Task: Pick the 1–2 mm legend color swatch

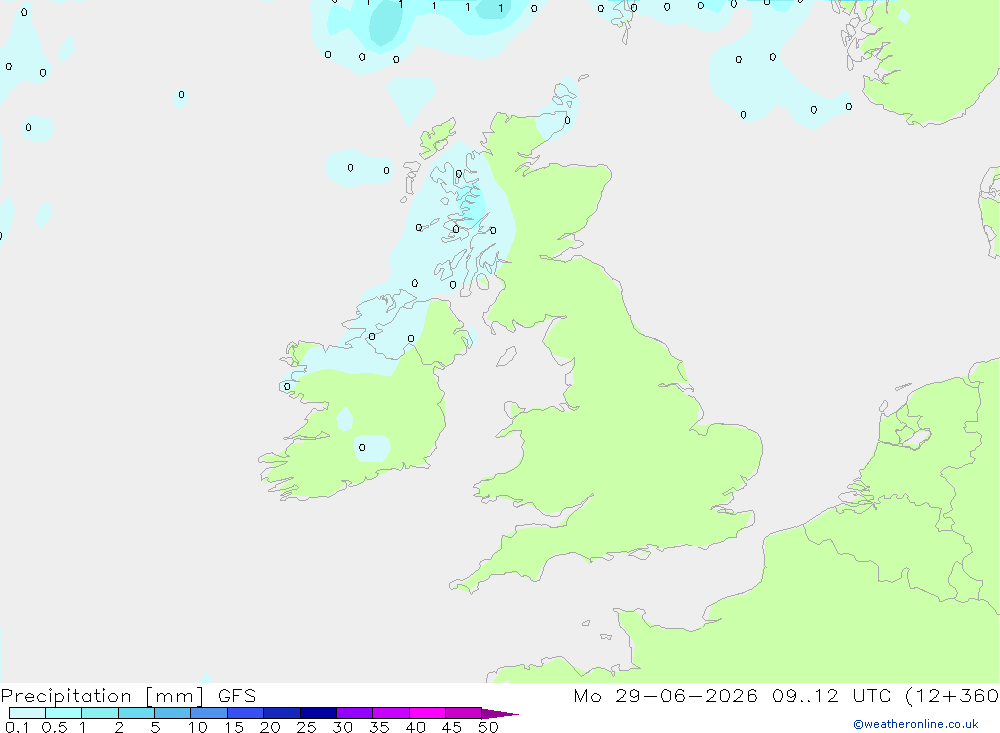Action: pyautogui.click(x=100, y=713)
